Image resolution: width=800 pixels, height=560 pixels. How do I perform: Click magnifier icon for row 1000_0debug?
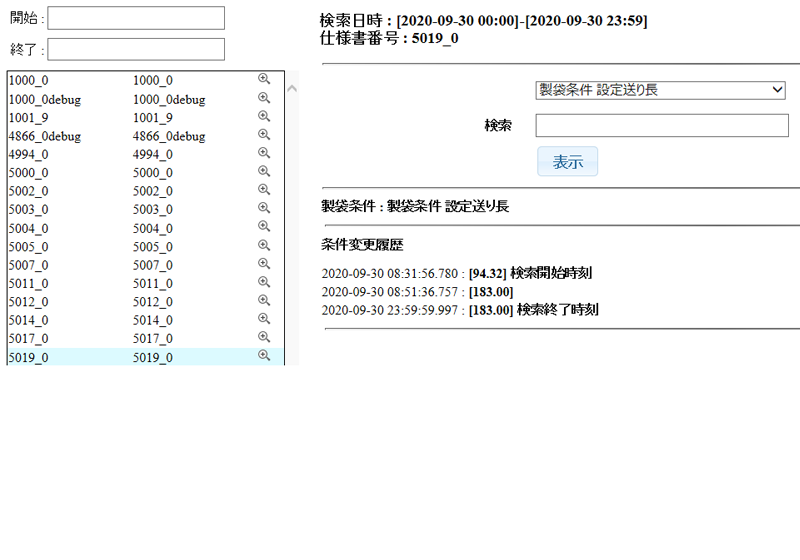[264, 98]
